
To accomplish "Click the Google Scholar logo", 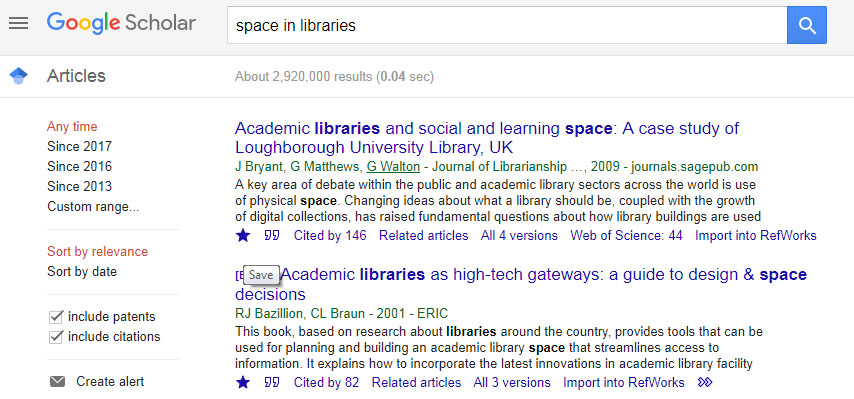I will 121,23.
